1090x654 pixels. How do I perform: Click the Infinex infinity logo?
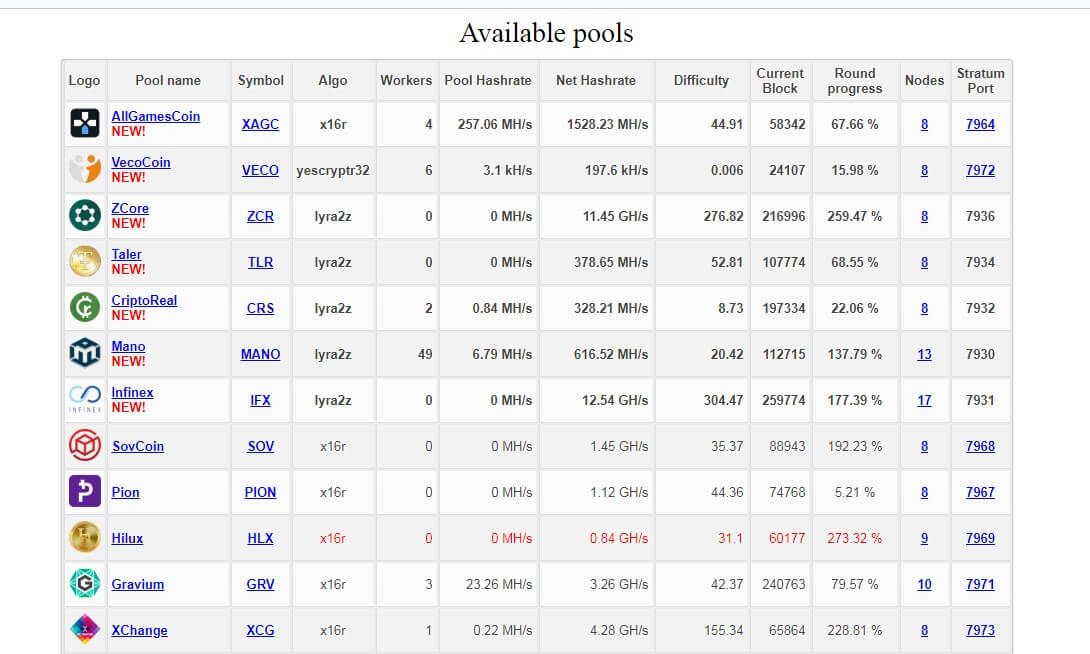point(85,399)
